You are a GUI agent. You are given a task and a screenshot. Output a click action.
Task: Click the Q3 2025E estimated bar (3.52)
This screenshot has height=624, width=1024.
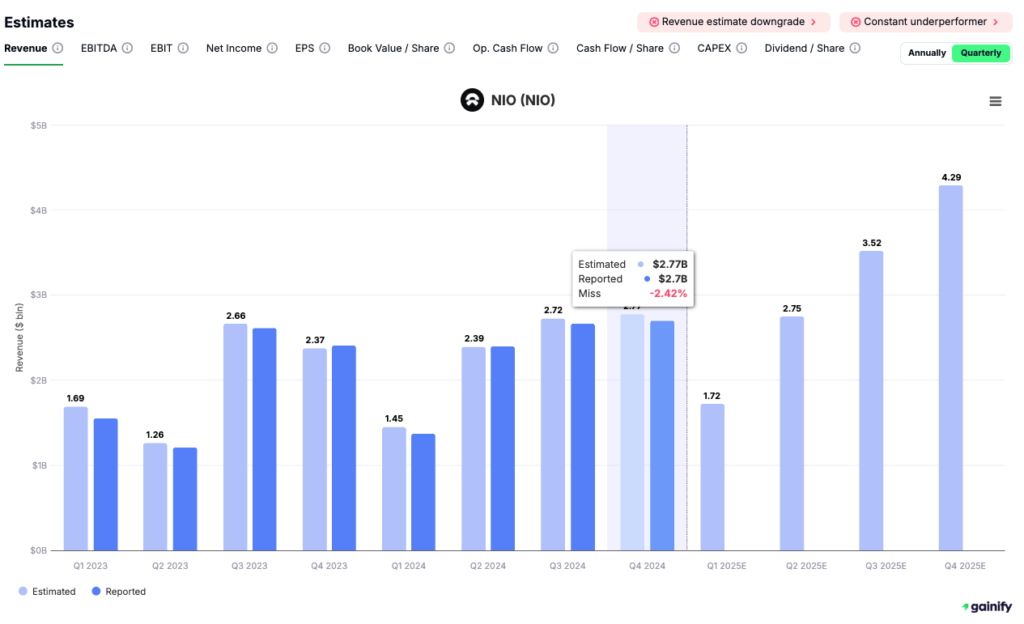[871, 401]
